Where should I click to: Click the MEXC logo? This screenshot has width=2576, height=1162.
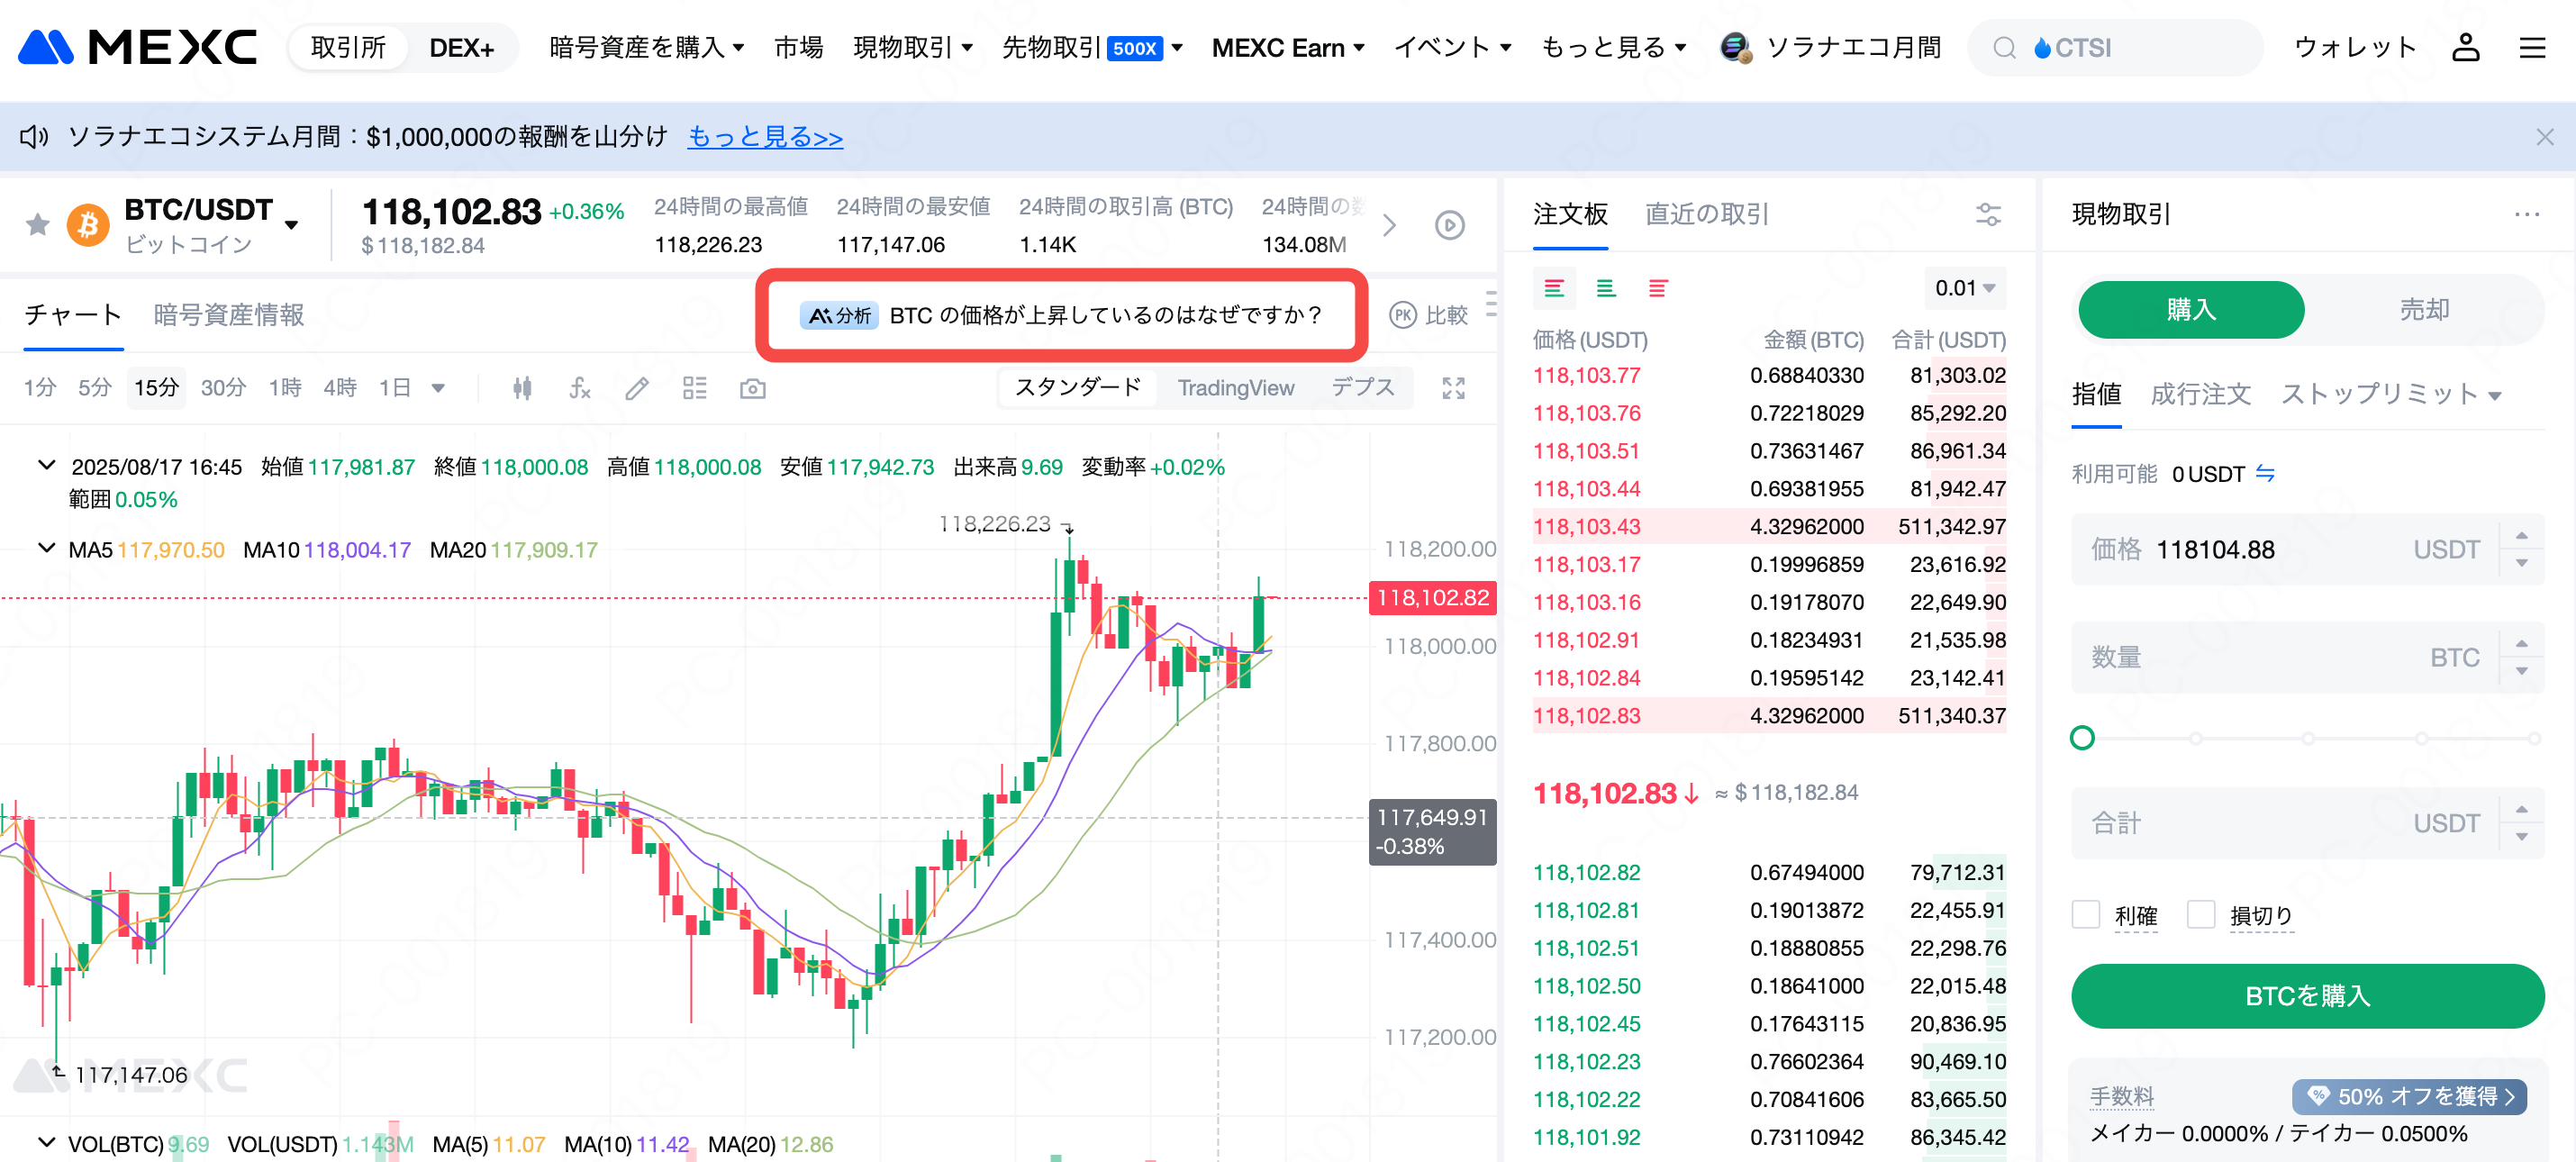coord(137,47)
